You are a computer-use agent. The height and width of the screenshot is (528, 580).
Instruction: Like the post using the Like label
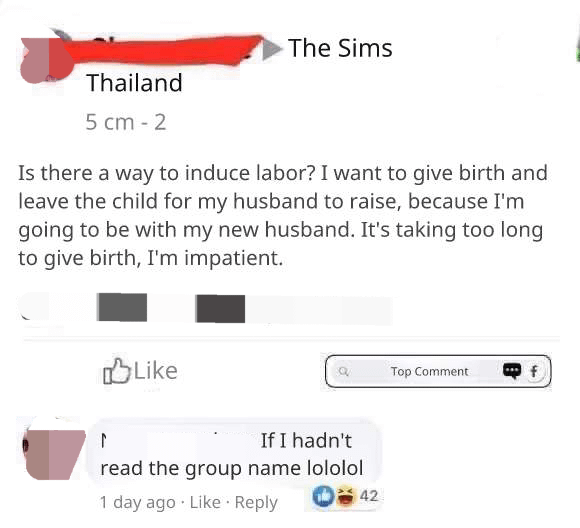click(x=156, y=371)
